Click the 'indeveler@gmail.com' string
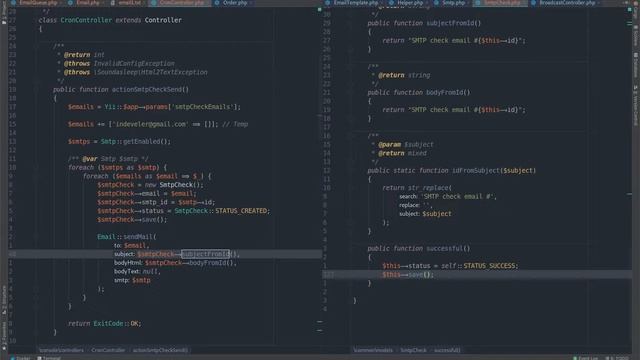This screenshot has height=360, width=640. pos(150,124)
